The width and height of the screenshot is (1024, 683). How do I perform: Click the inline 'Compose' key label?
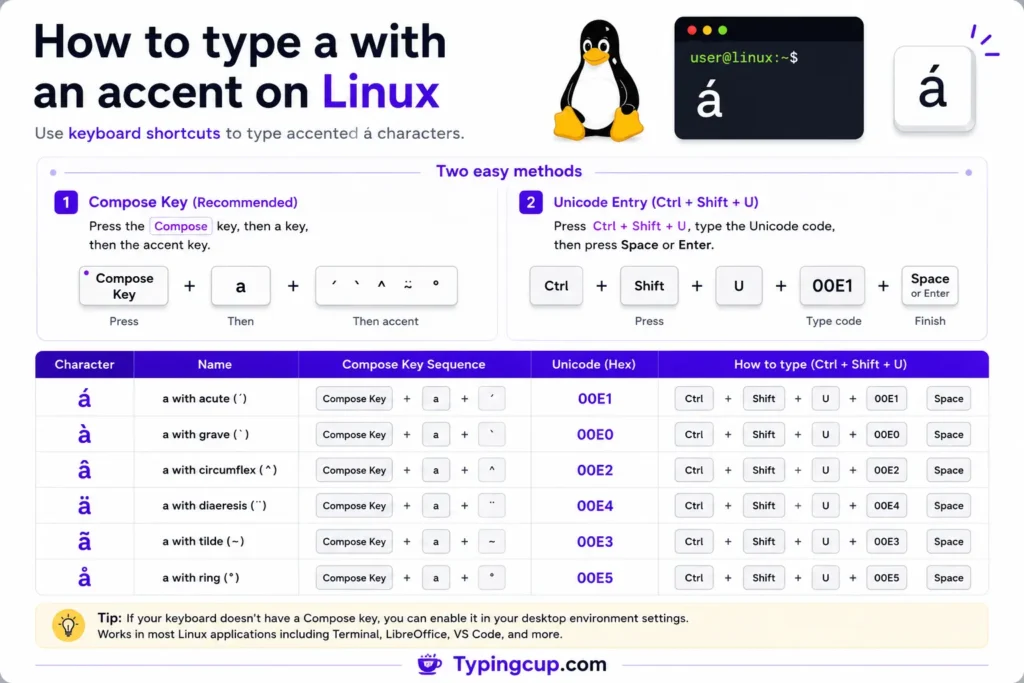point(181,226)
